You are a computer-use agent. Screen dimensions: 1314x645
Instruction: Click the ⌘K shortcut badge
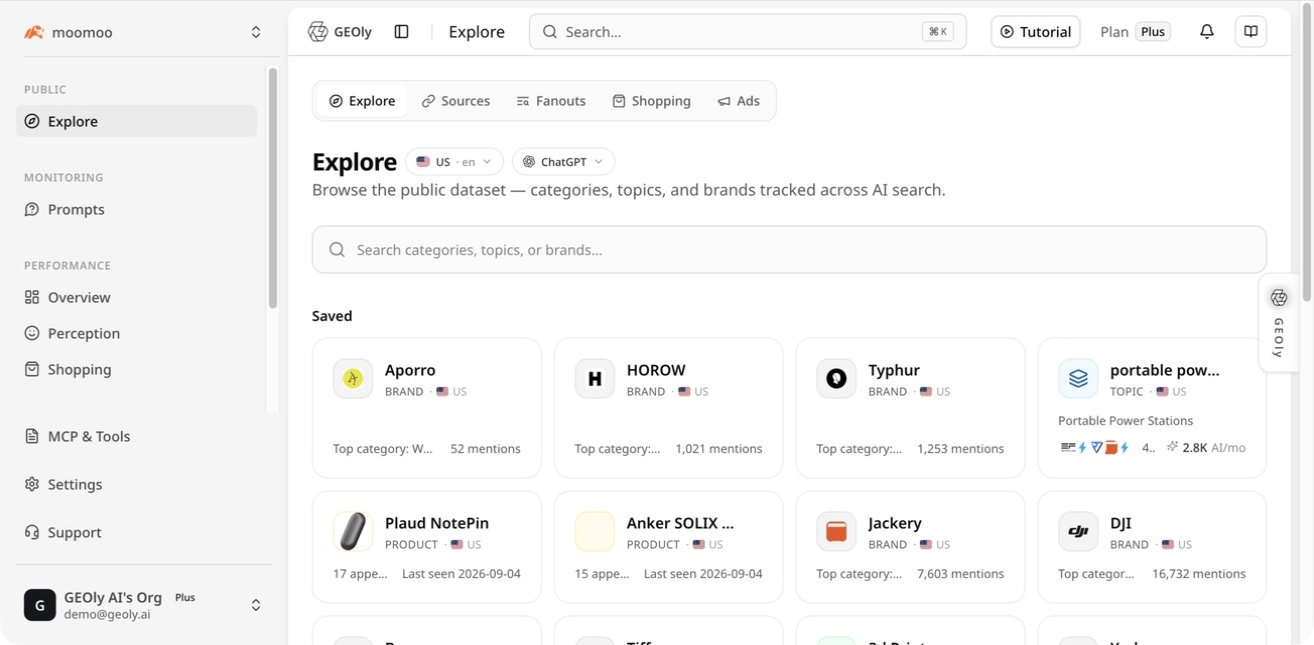[x=938, y=32]
